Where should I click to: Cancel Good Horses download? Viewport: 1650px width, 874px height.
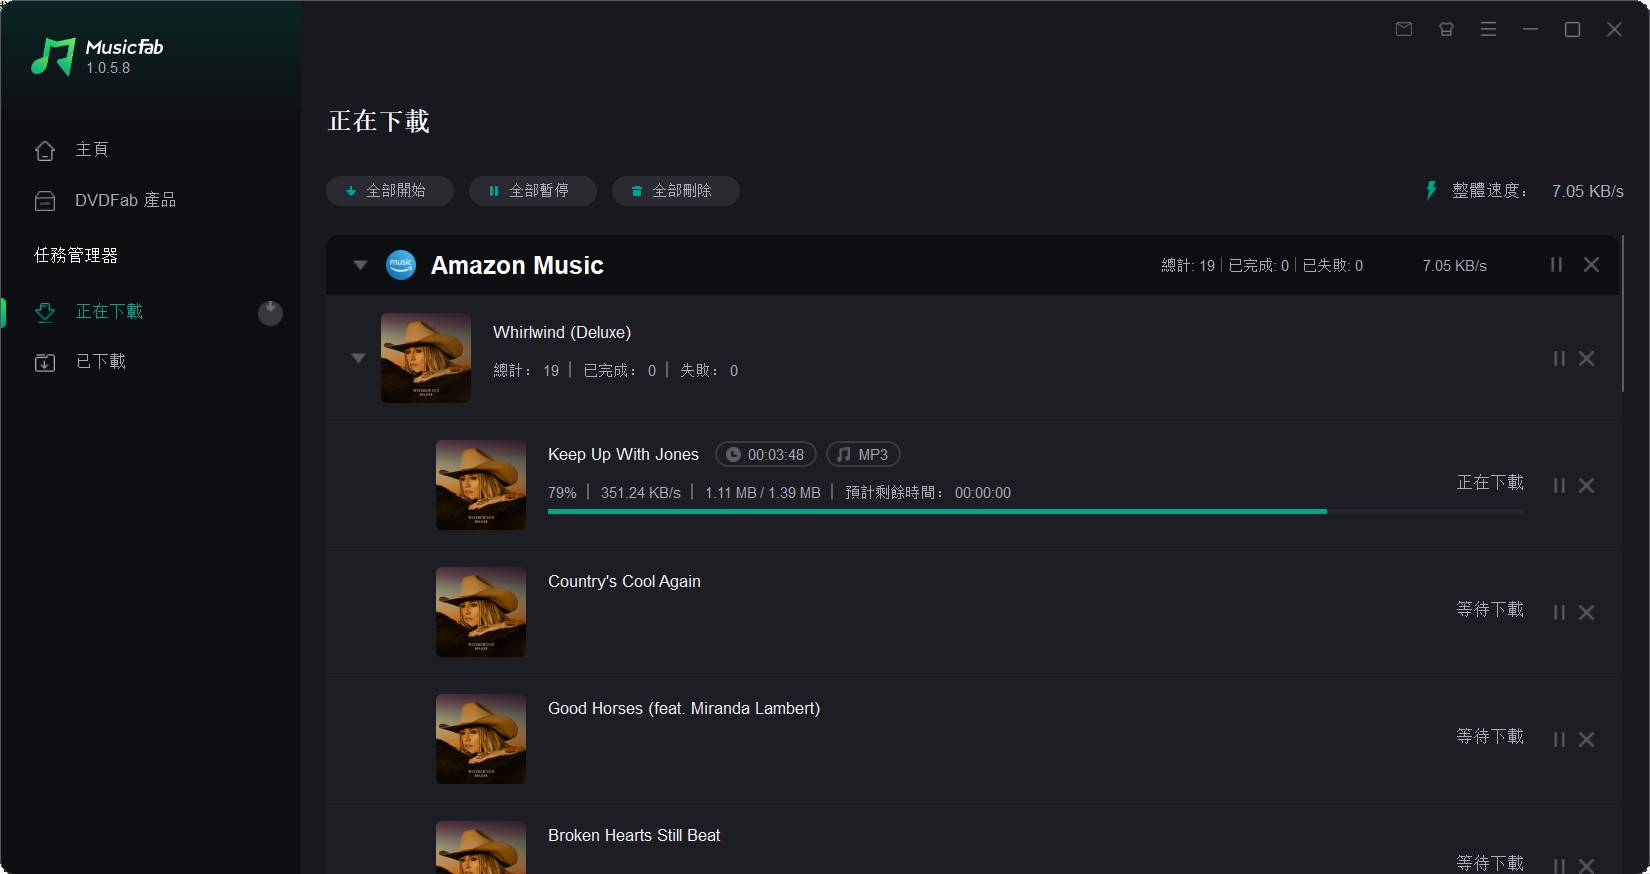[x=1586, y=739]
